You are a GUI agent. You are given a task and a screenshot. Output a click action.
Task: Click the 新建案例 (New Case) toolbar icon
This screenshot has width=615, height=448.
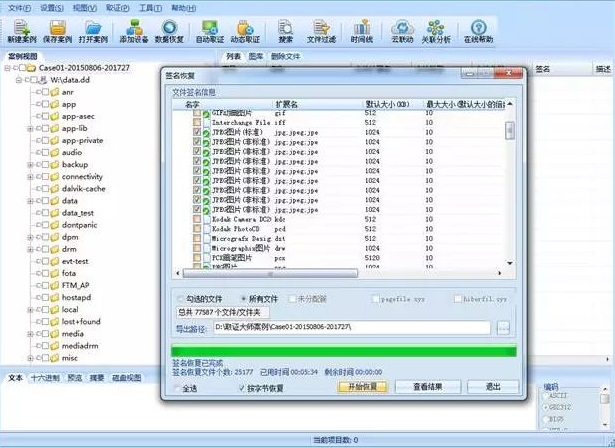[22, 28]
